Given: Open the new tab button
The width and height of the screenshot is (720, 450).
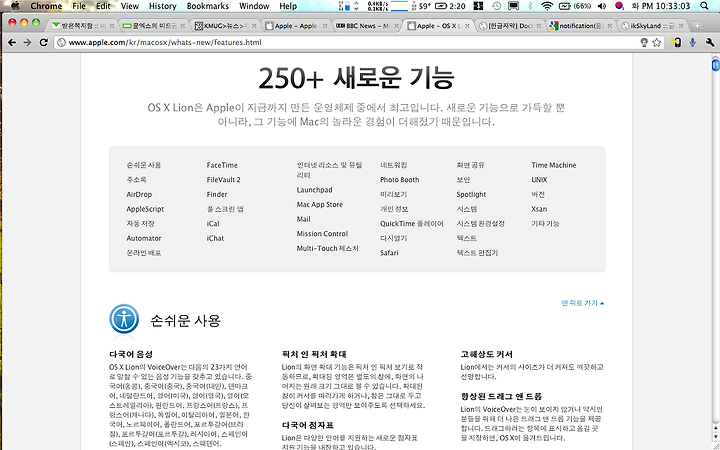Looking at the screenshot, I should click(697, 26).
